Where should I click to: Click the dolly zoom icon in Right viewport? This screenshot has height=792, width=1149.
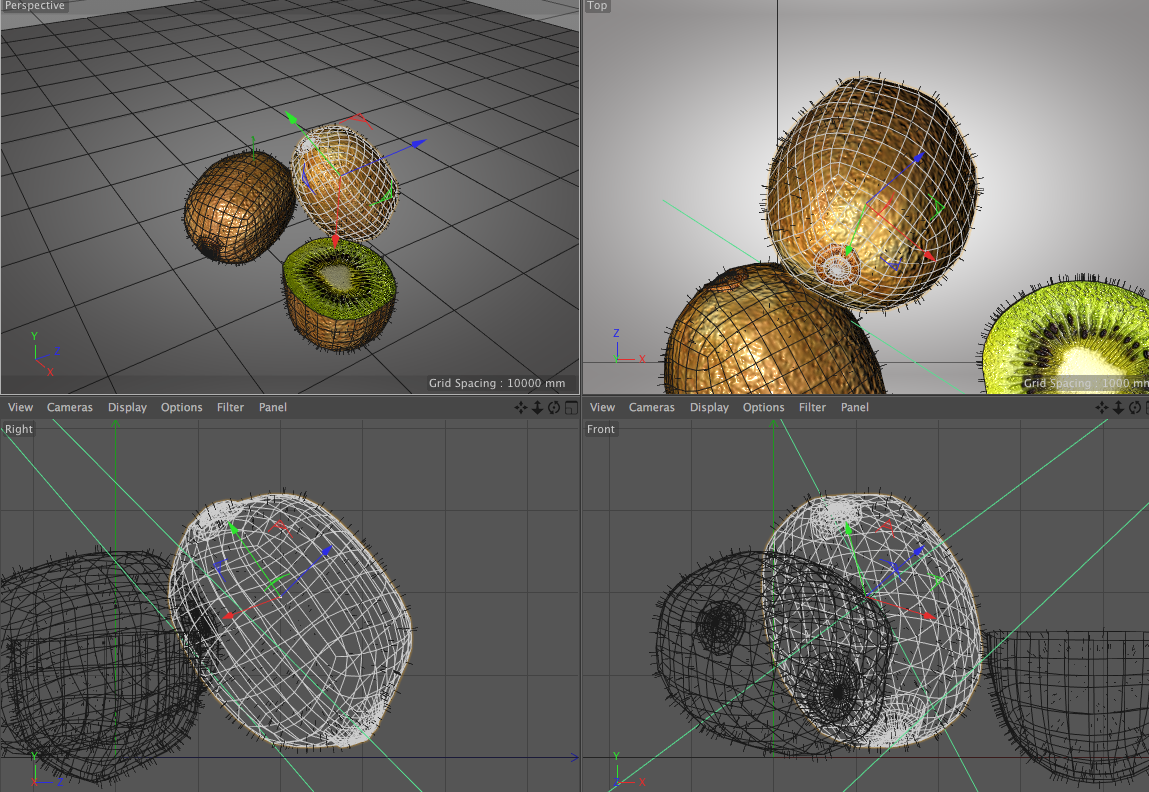click(x=537, y=407)
